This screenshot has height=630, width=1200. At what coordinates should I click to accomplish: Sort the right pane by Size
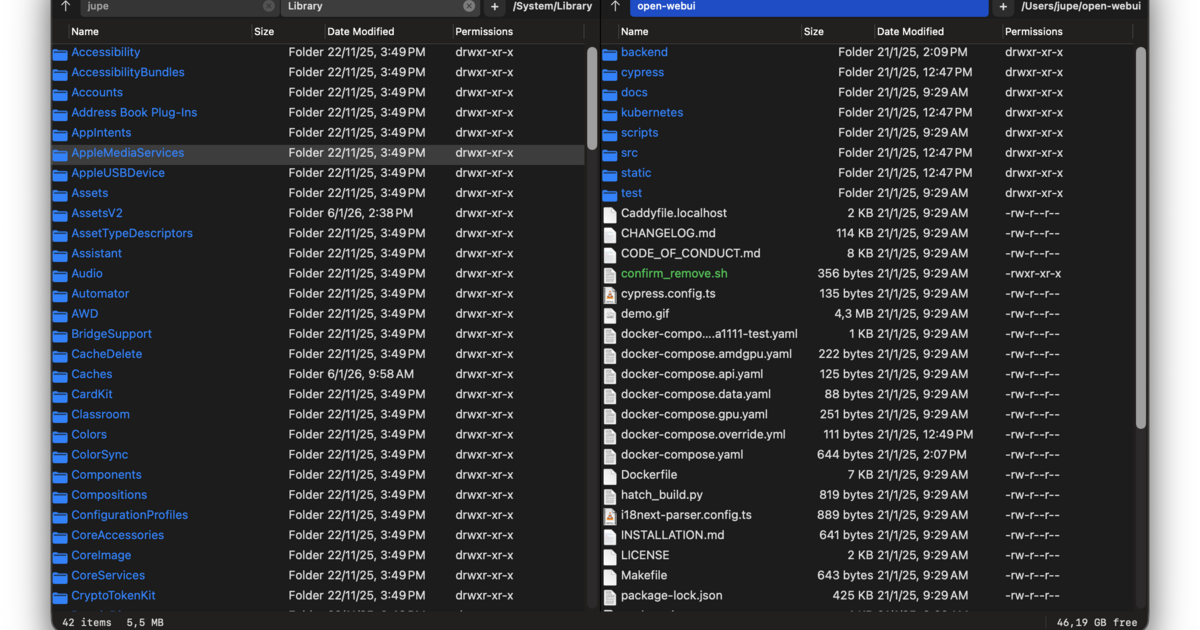click(813, 31)
